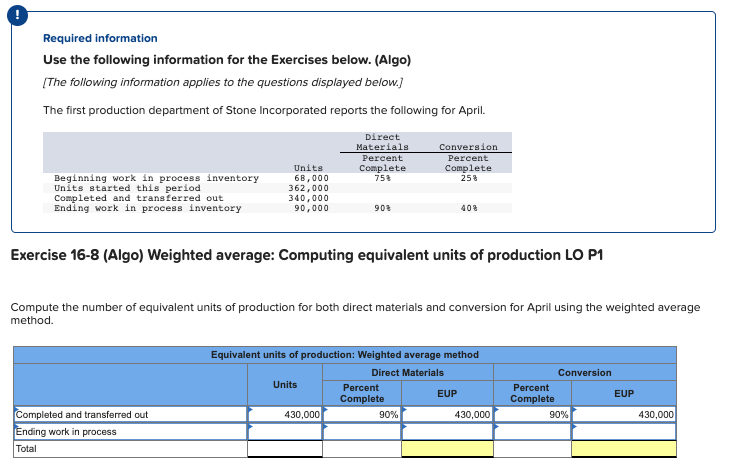Click Direct Materials EUP field for Ending work
Viewport: 748px width, 476px height.
(447, 432)
